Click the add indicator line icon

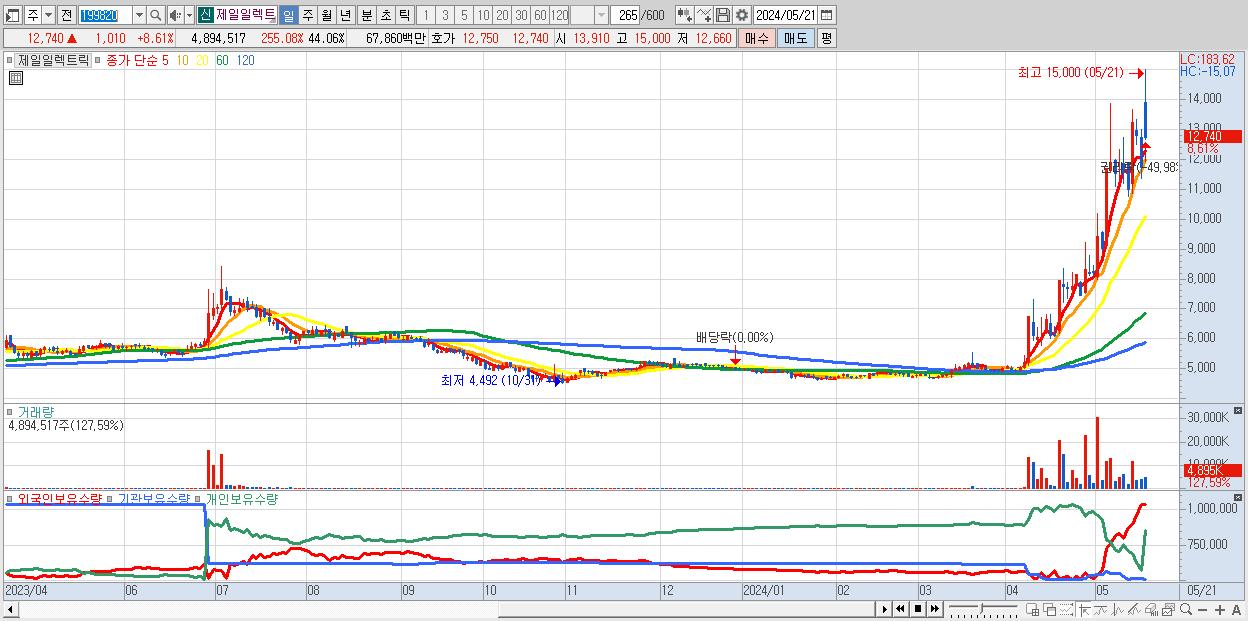pyautogui.click(x=704, y=15)
